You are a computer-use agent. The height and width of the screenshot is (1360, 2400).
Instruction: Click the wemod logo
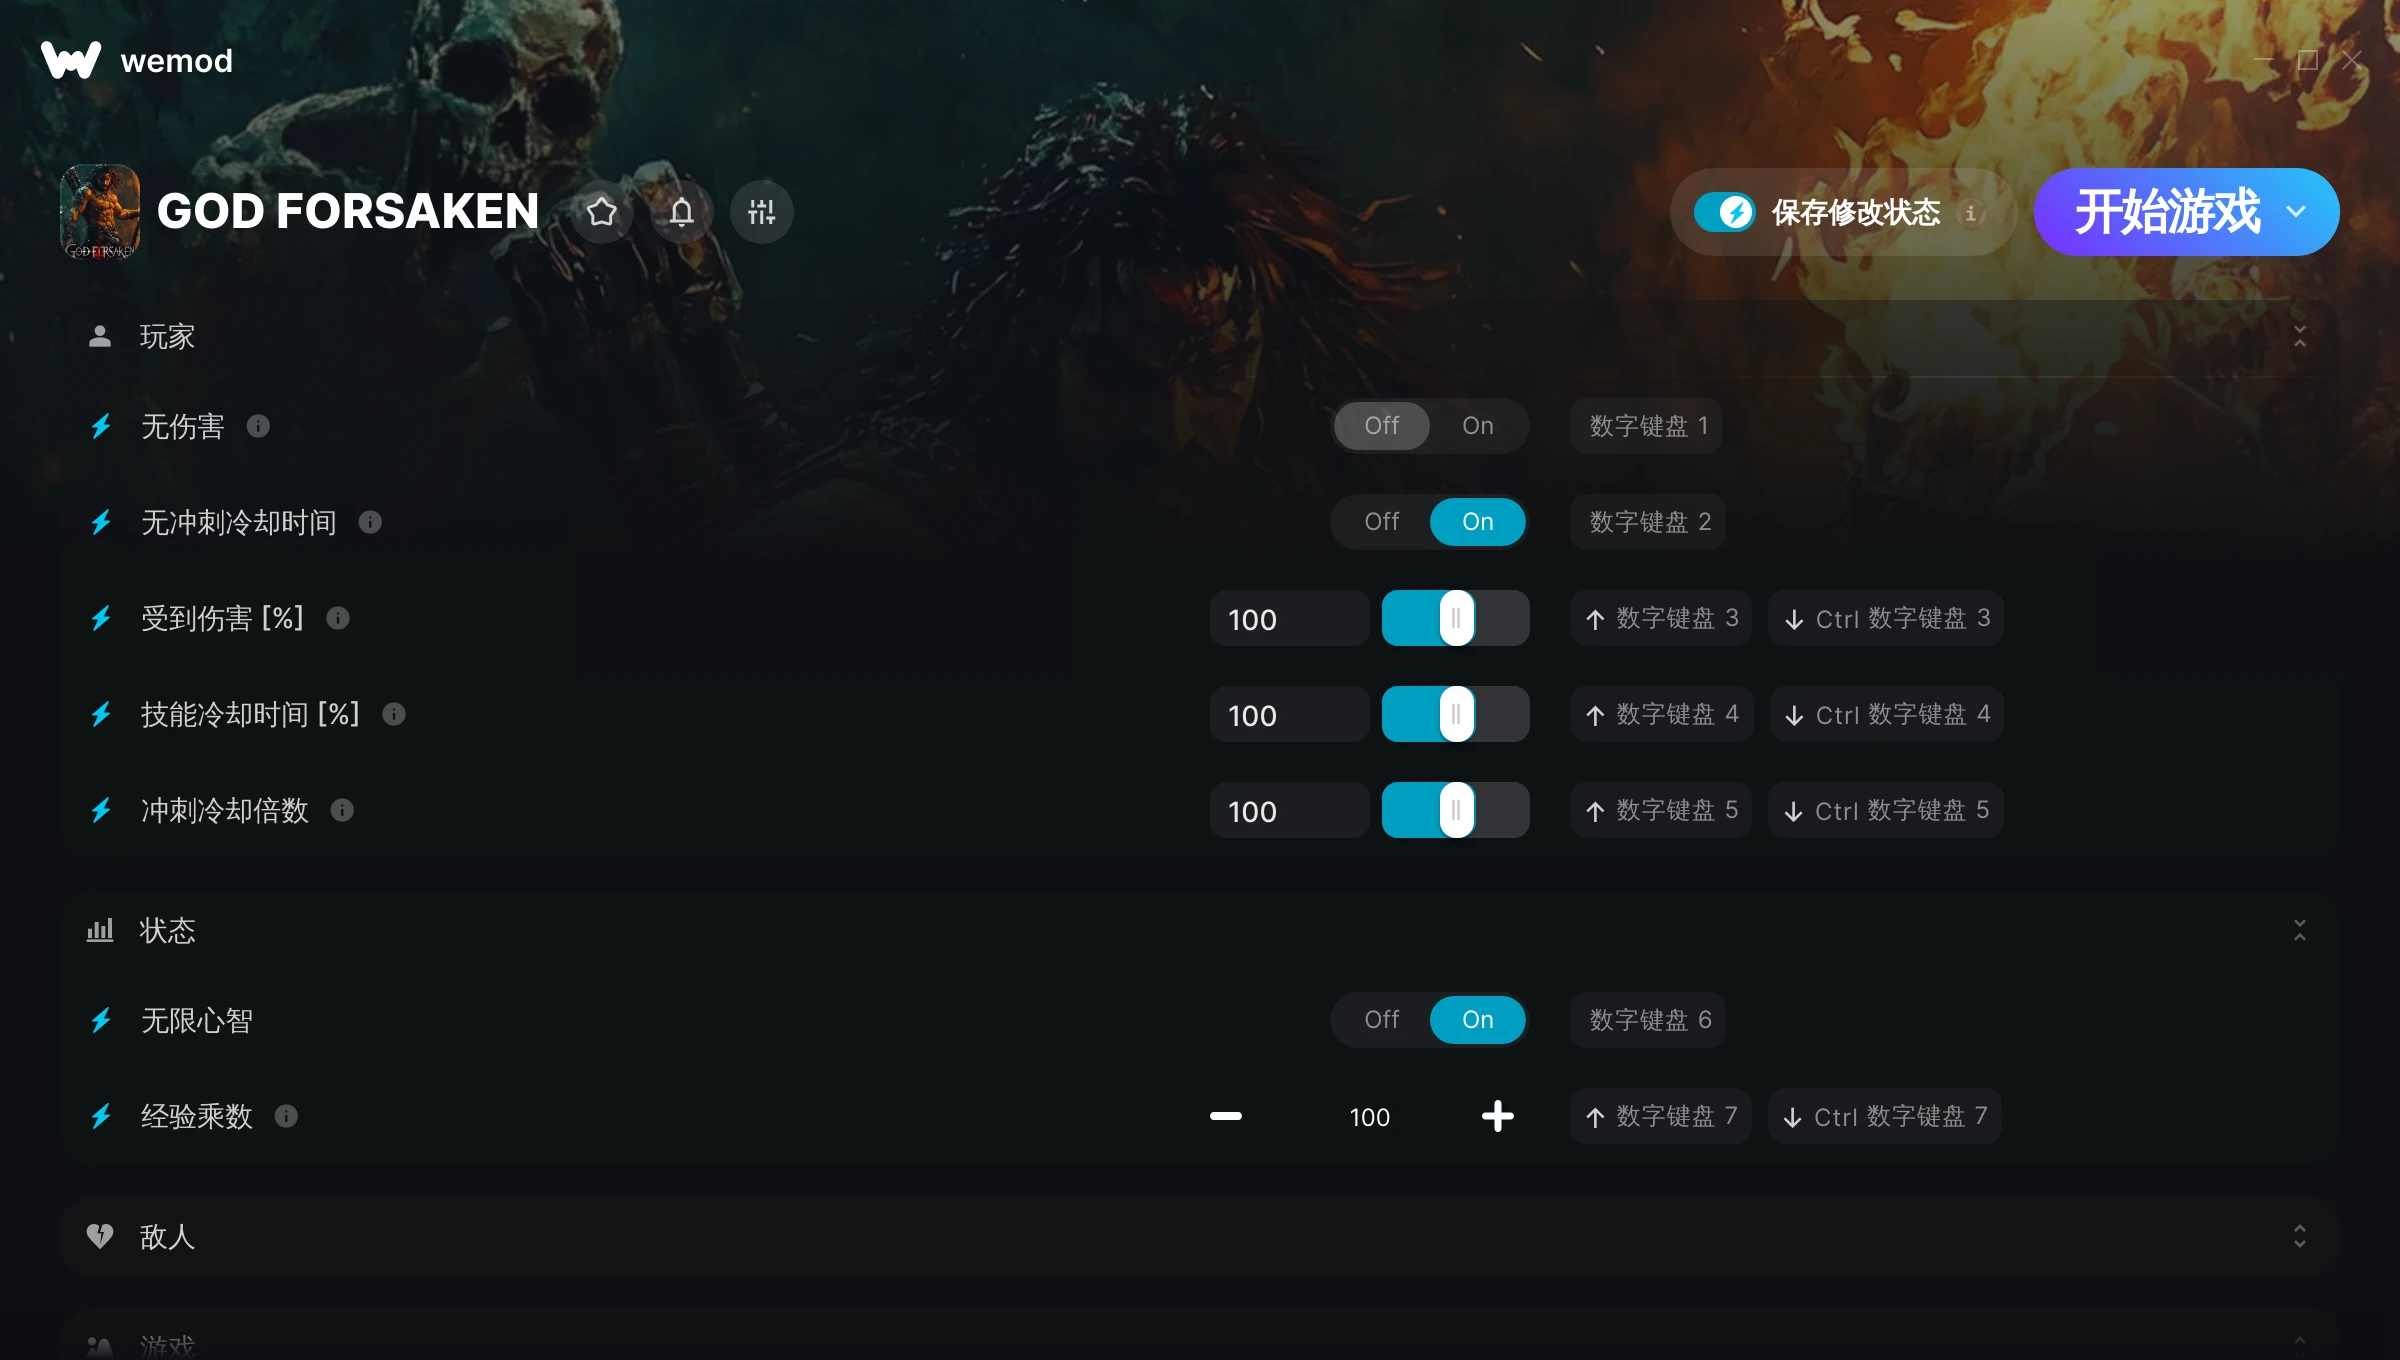click(x=71, y=60)
